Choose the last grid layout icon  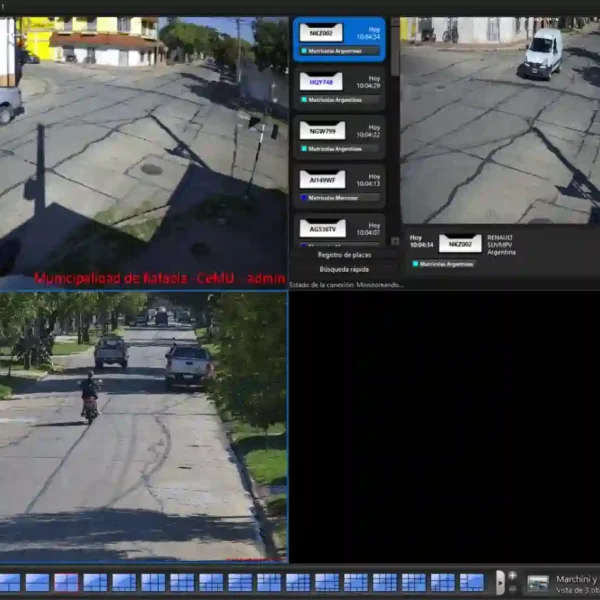coord(472,582)
